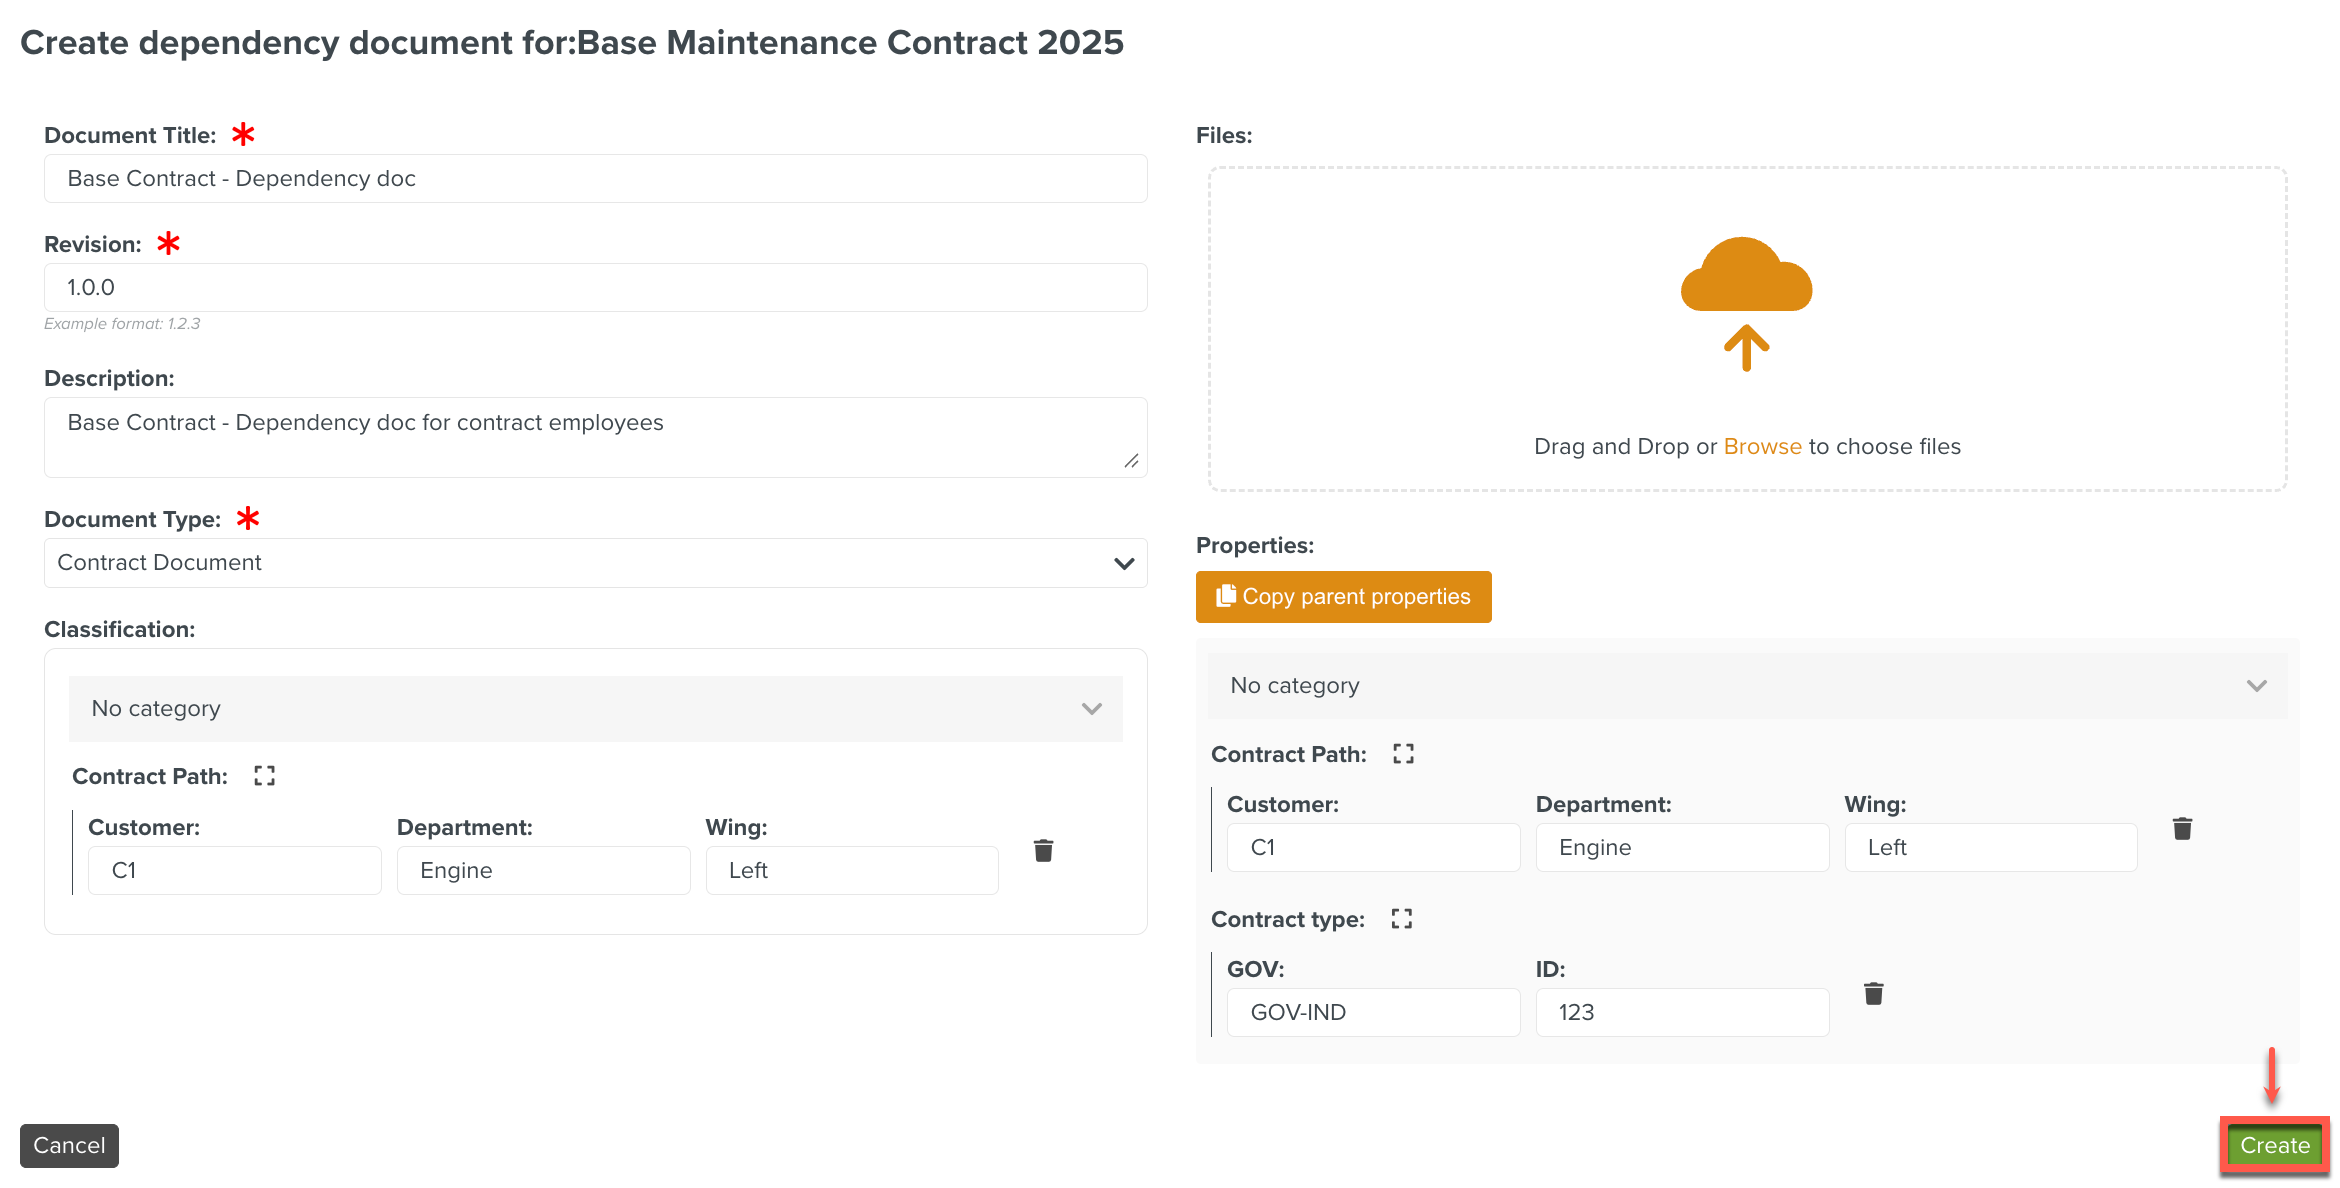Expand Properties No category dropdown
The height and width of the screenshot is (1188, 2340).
click(1746, 686)
